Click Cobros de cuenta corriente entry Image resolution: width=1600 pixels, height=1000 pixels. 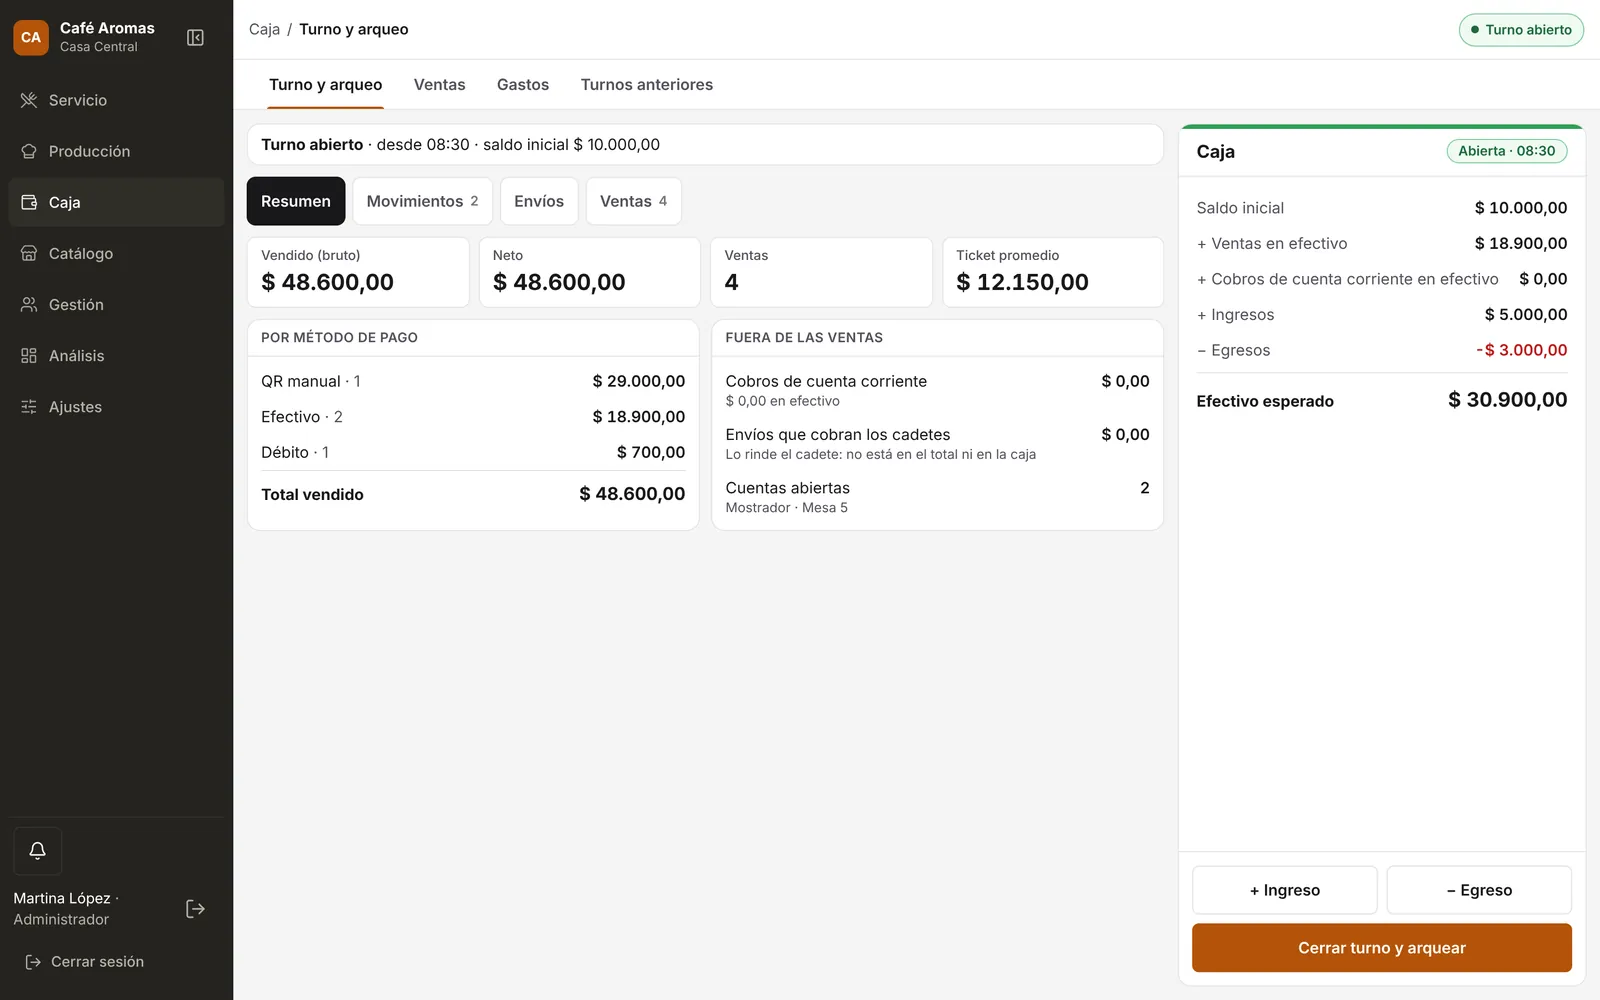(x=937, y=390)
